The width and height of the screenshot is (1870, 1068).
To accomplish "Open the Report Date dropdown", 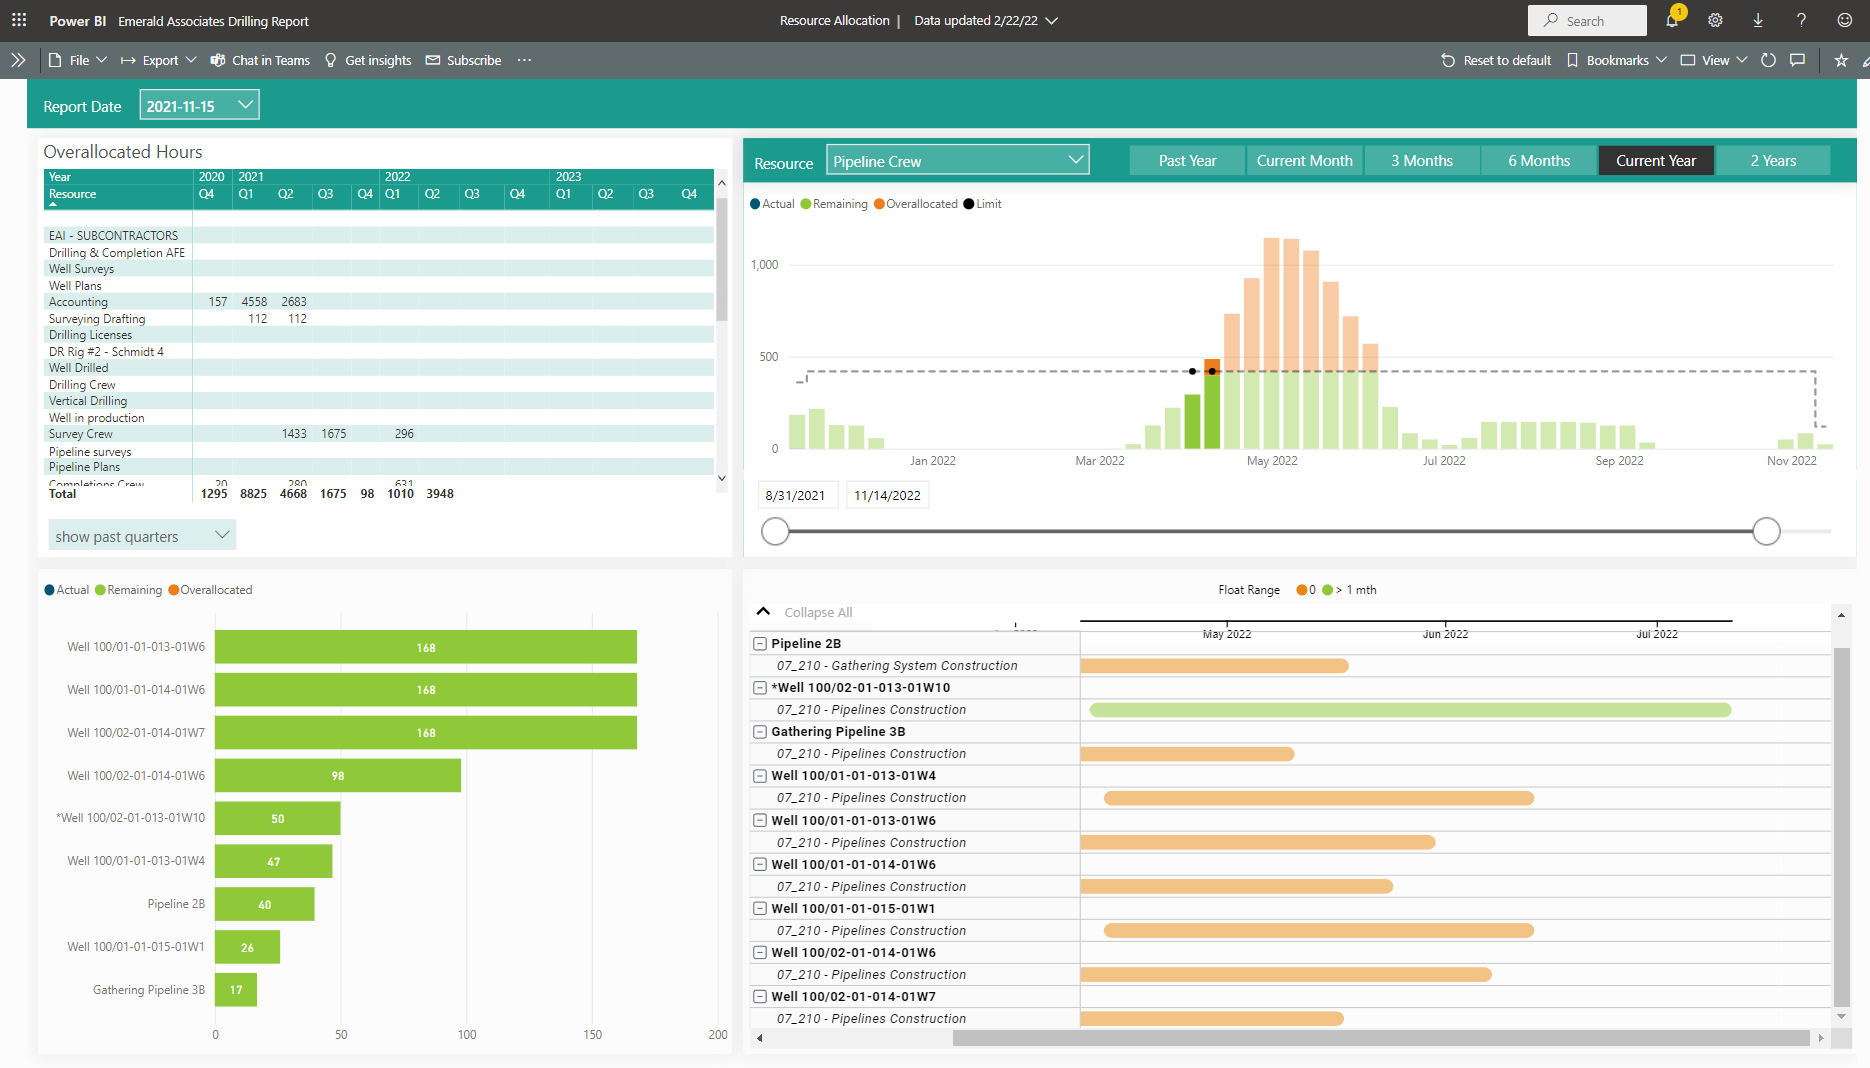I will point(199,105).
